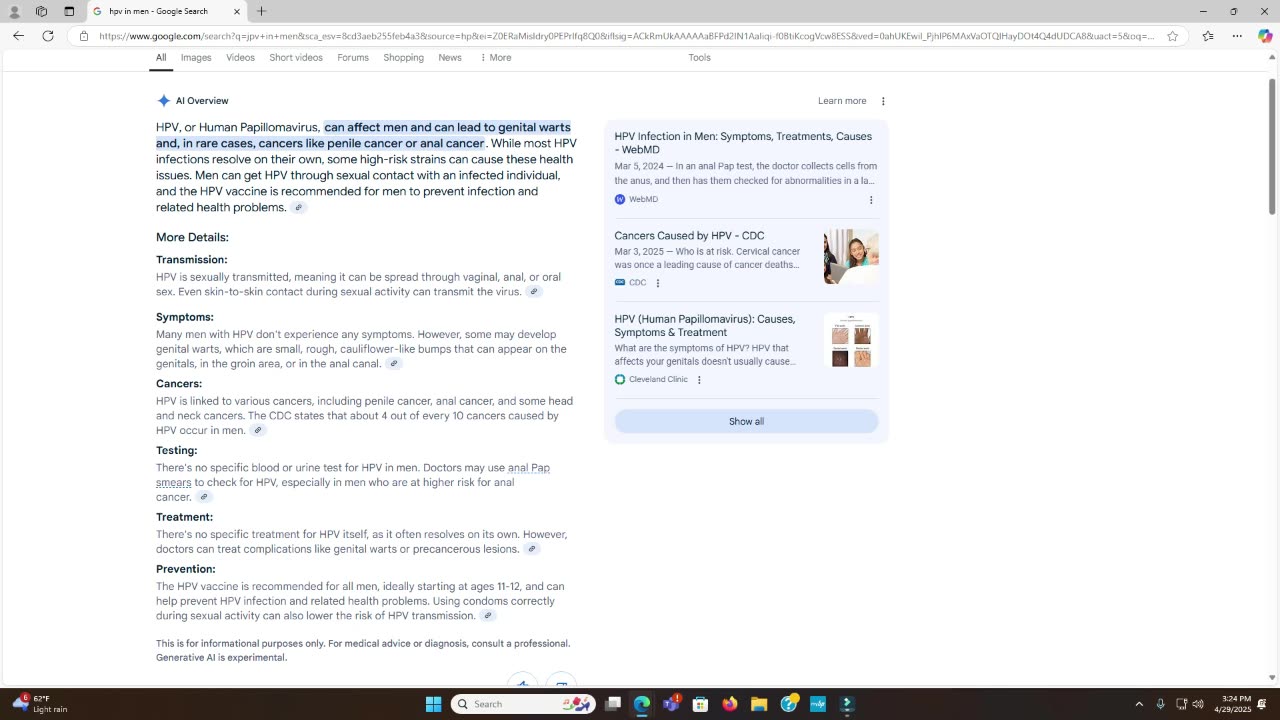This screenshot has height=720, width=1280.
Task: Open File Explorer from the taskbar
Action: (759, 704)
